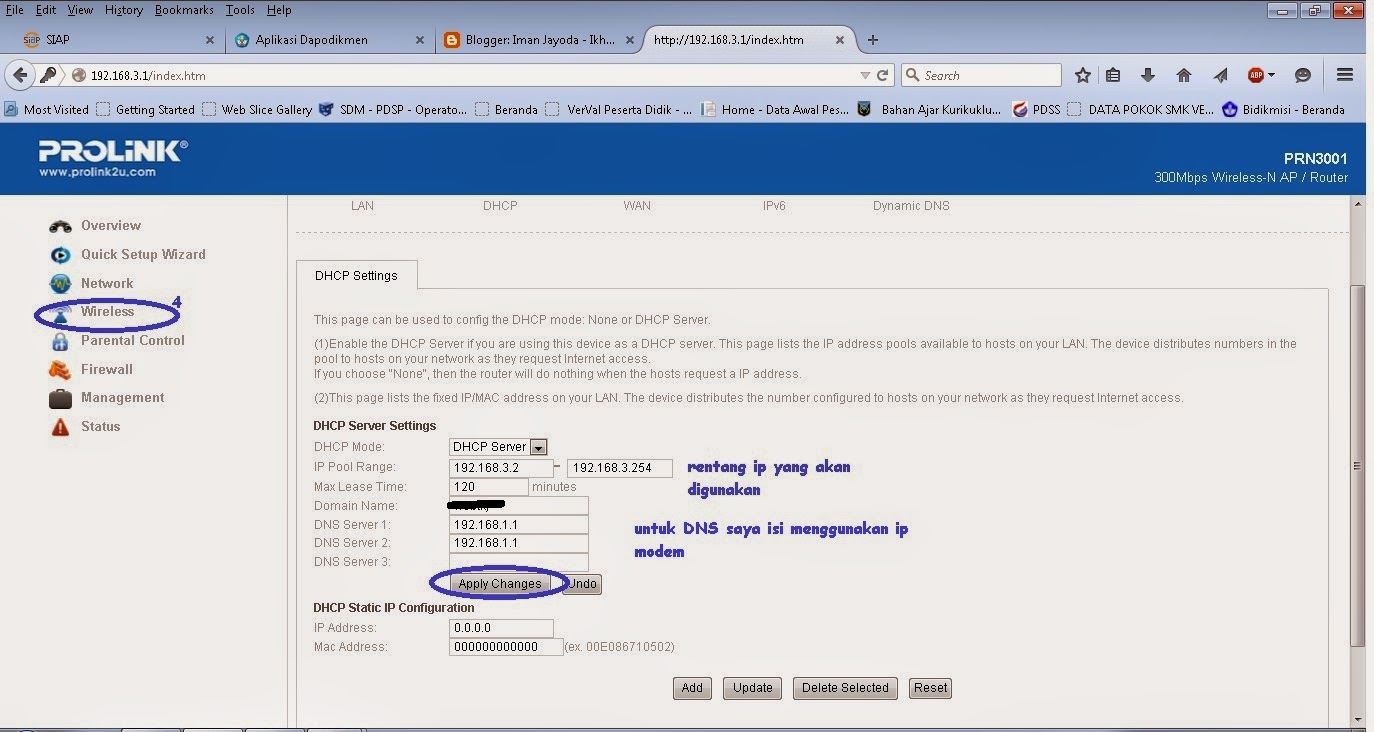The image size is (1374, 732).
Task: Open the Bookmarks menu
Action: 184,10
